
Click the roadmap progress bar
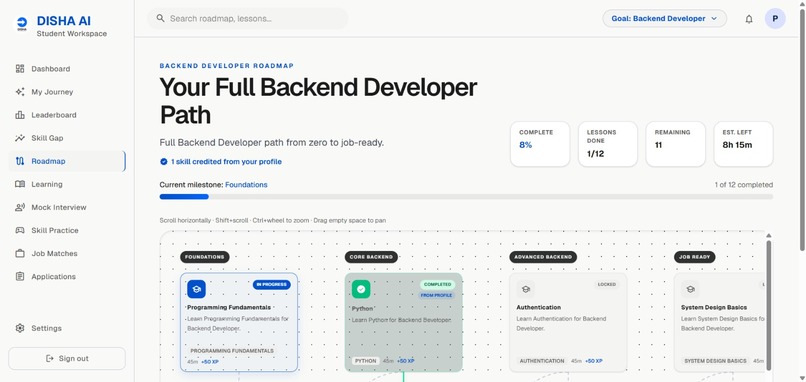click(466, 196)
